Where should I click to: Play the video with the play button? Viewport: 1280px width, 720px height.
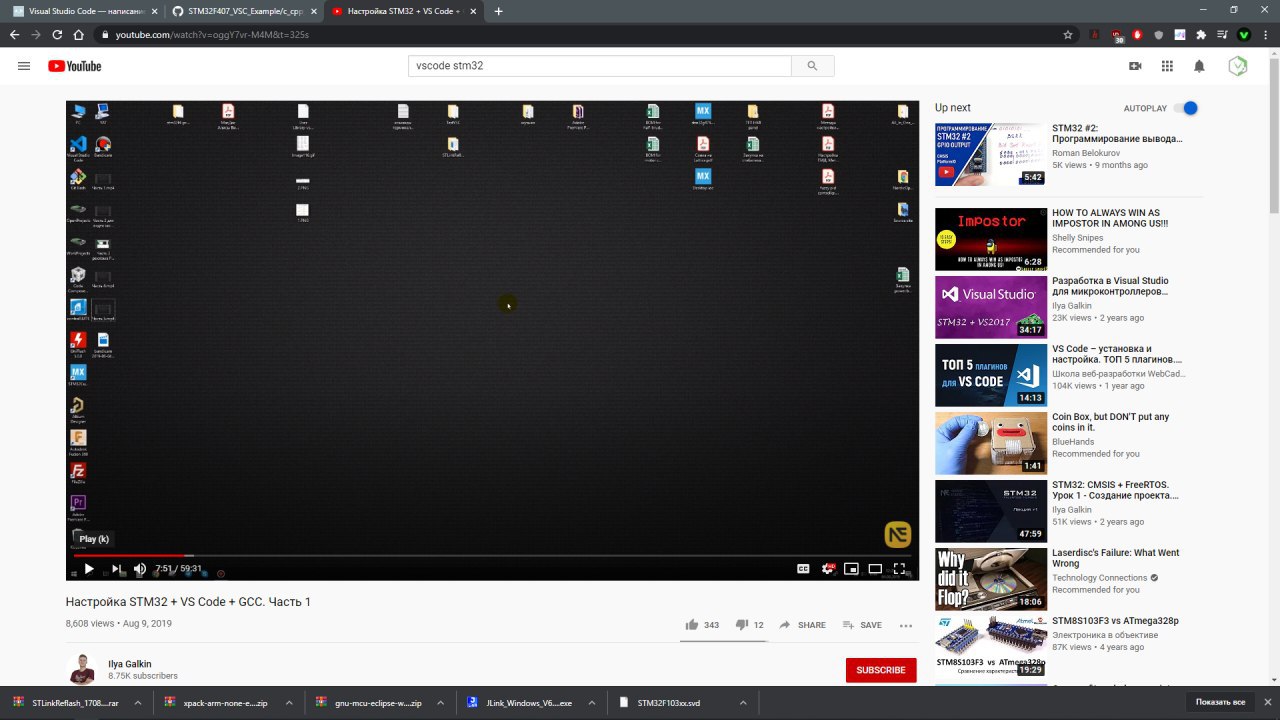89,569
